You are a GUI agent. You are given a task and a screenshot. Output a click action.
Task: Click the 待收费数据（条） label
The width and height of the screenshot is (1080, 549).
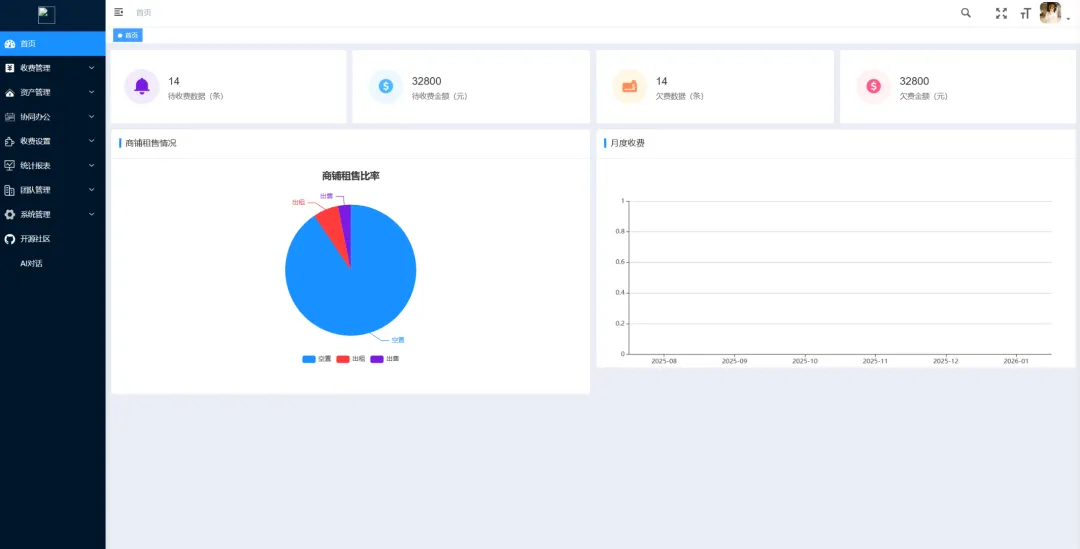click(x=196, y=96)
